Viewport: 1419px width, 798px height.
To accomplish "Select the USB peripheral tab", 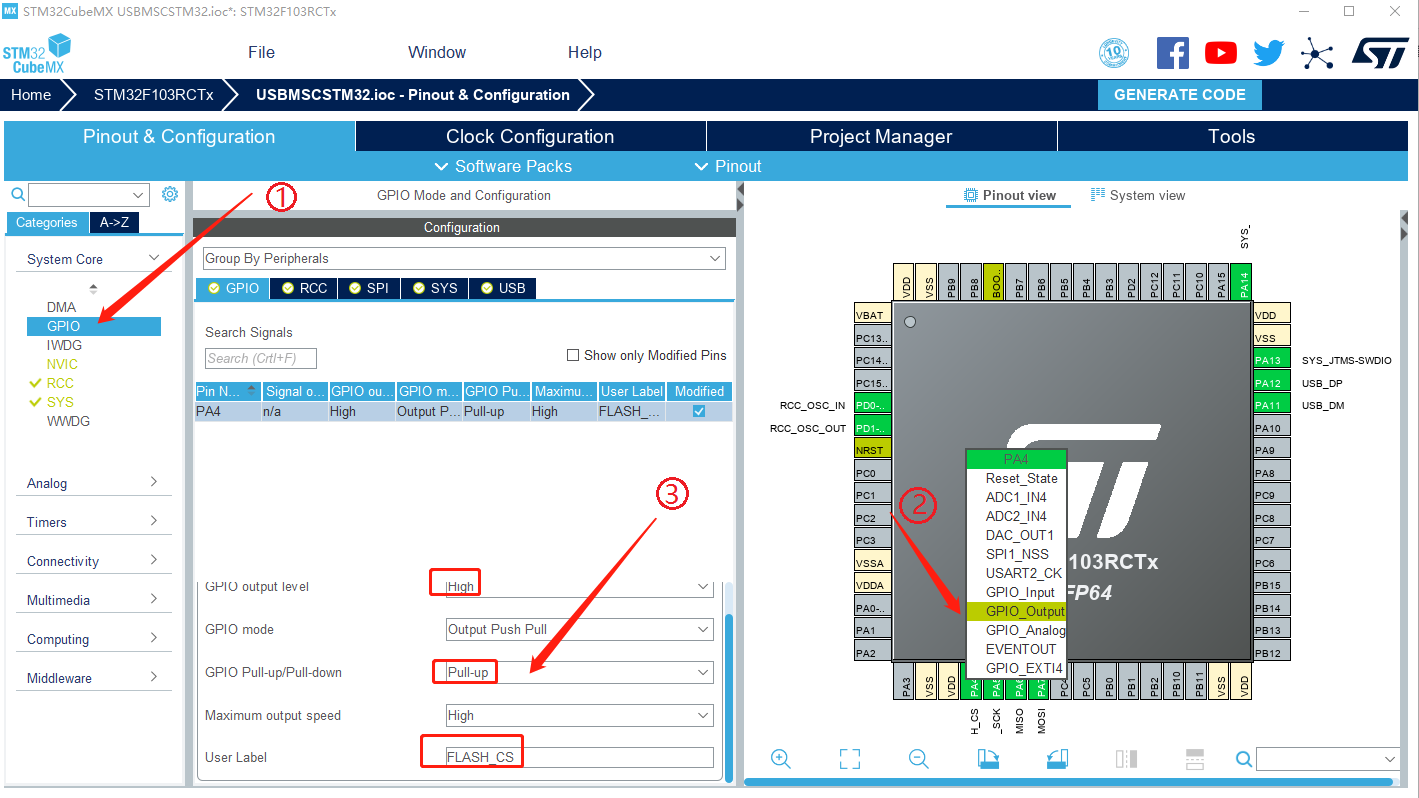I will coord(502,288).
